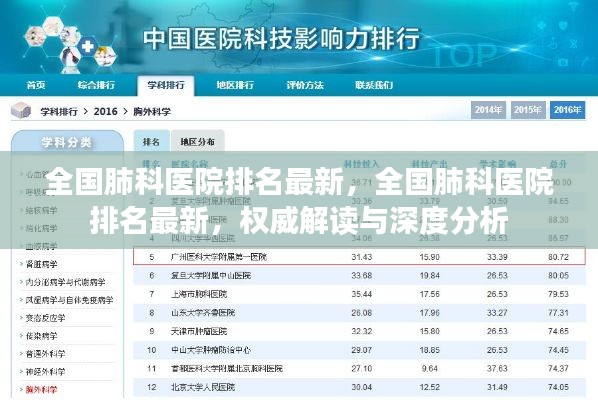Image resolution: width=598 pixels, height=400 pixels.
Task: Open 风湿病学与自体免疫病学 in the sidebar
Action: [x=69, y=300]
